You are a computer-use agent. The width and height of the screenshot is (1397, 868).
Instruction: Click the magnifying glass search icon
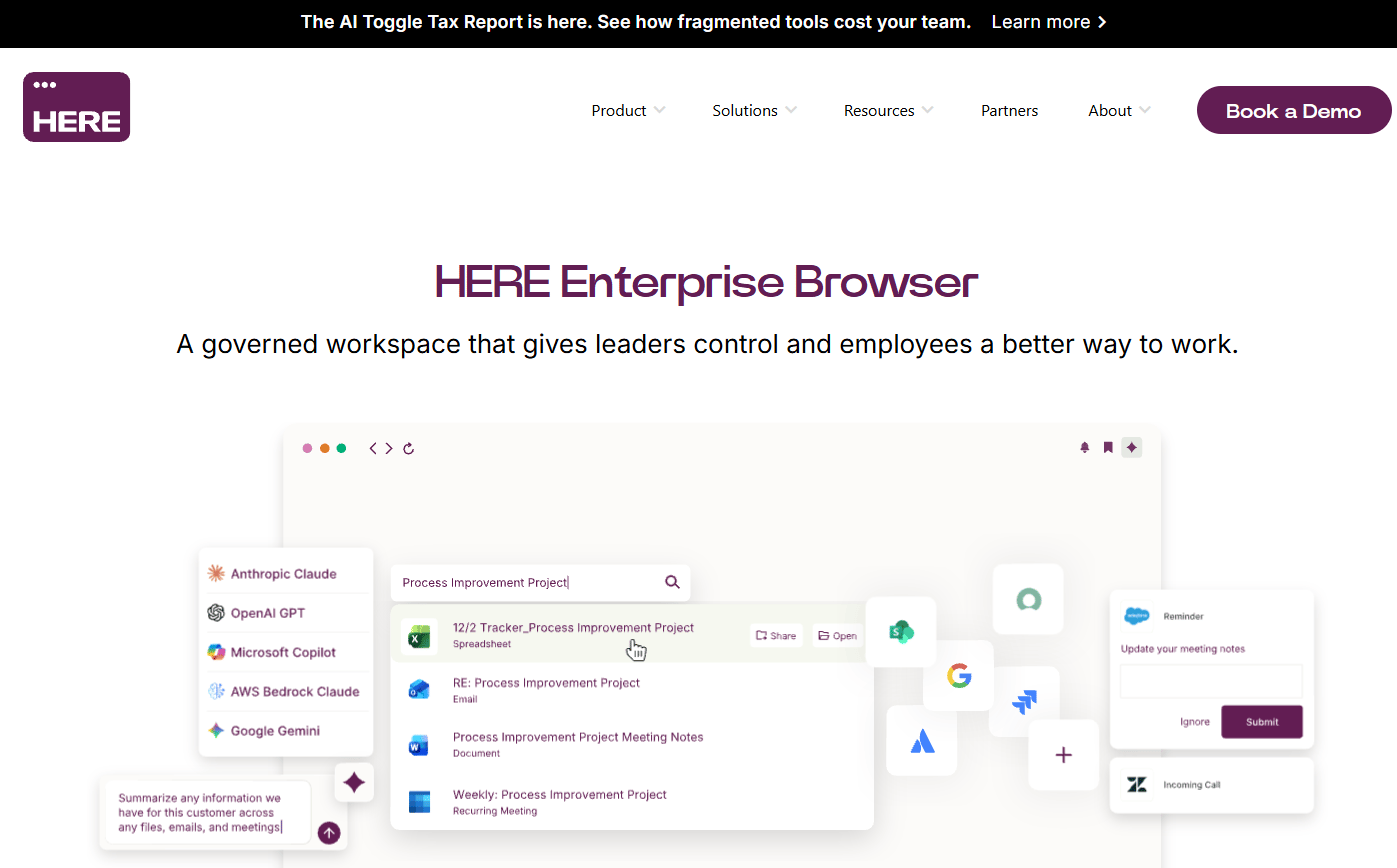[x=672, y=582]
